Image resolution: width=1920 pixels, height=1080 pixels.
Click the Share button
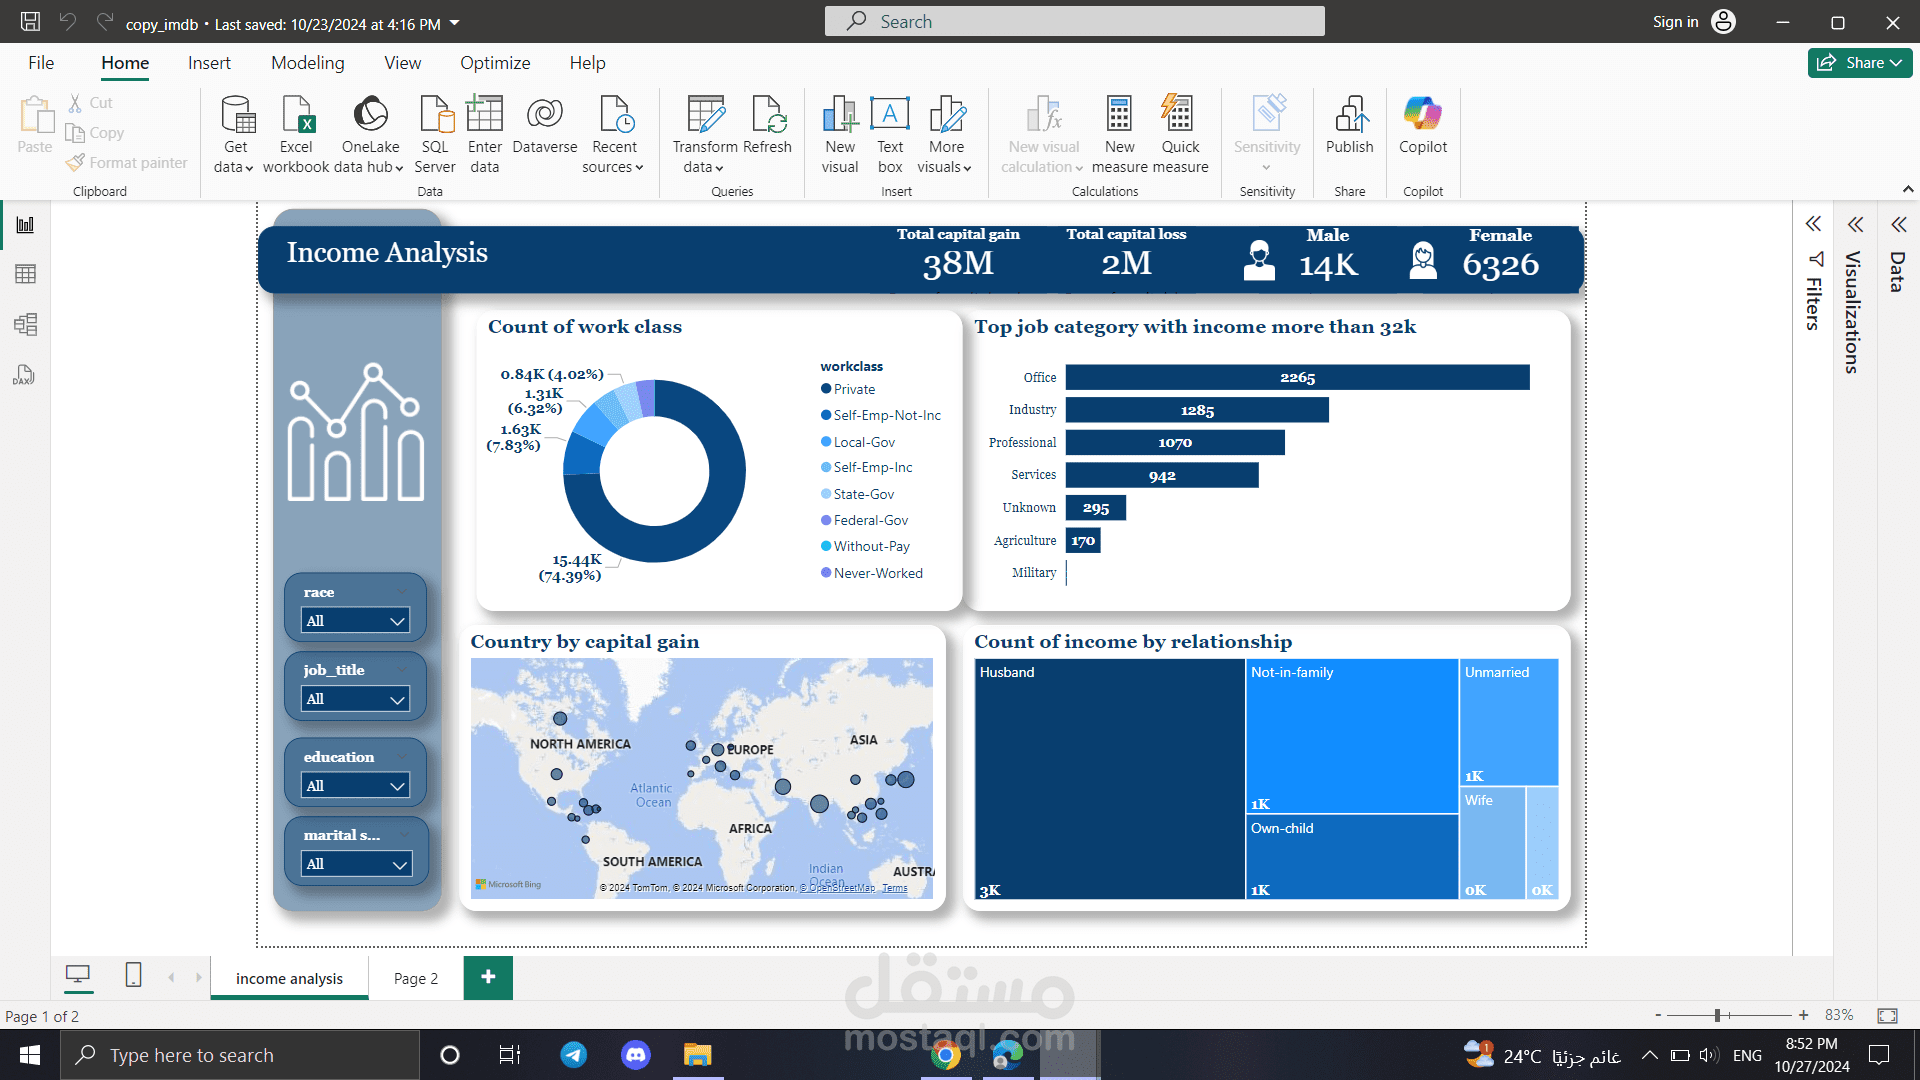[1859, 63]
